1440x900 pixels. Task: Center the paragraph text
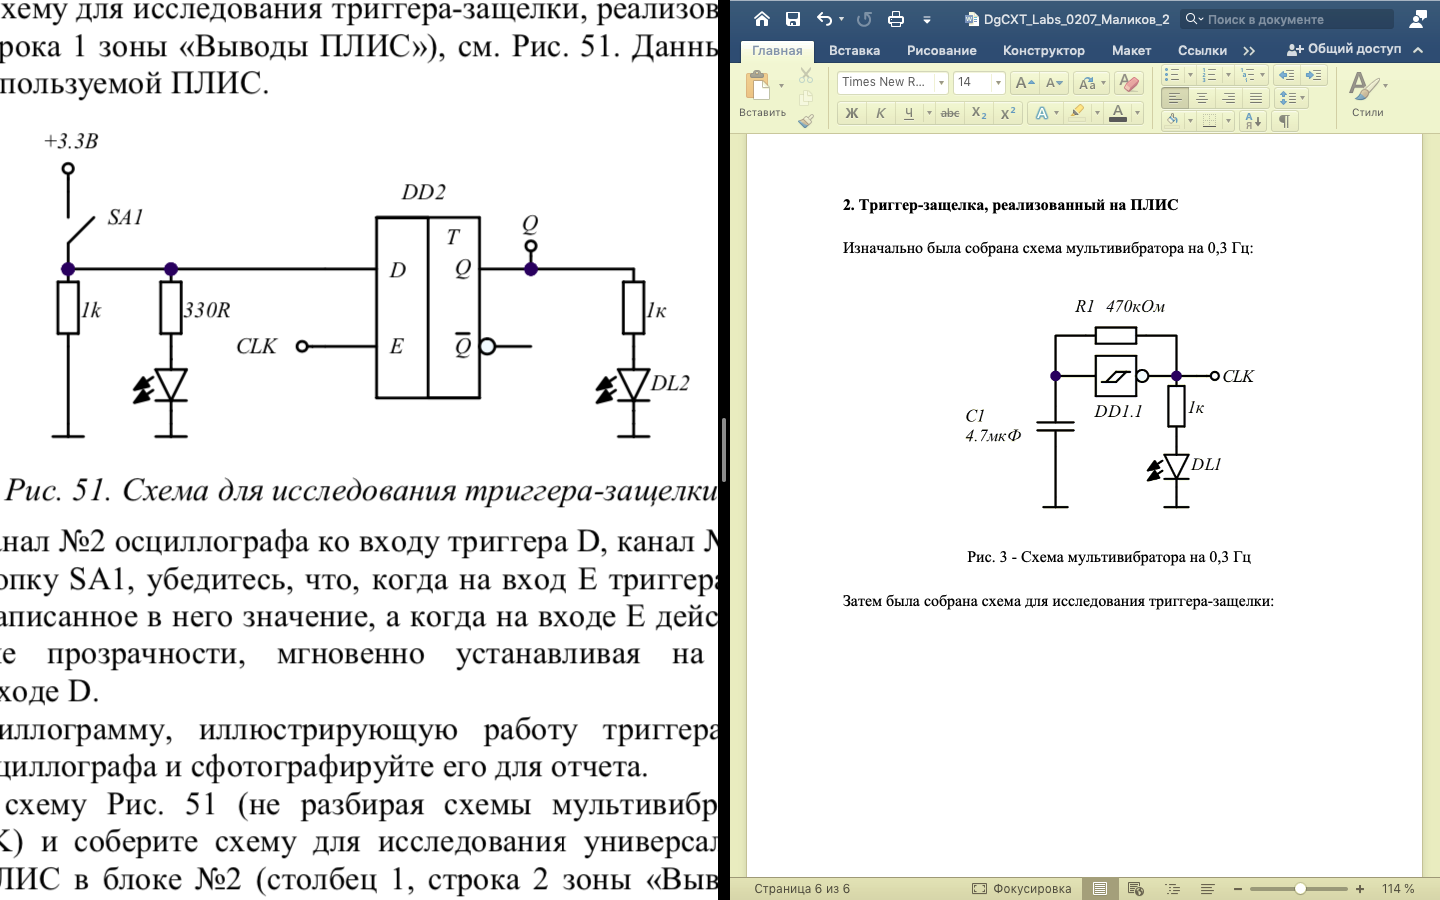pyautogui.click(x=1202, y=98)
